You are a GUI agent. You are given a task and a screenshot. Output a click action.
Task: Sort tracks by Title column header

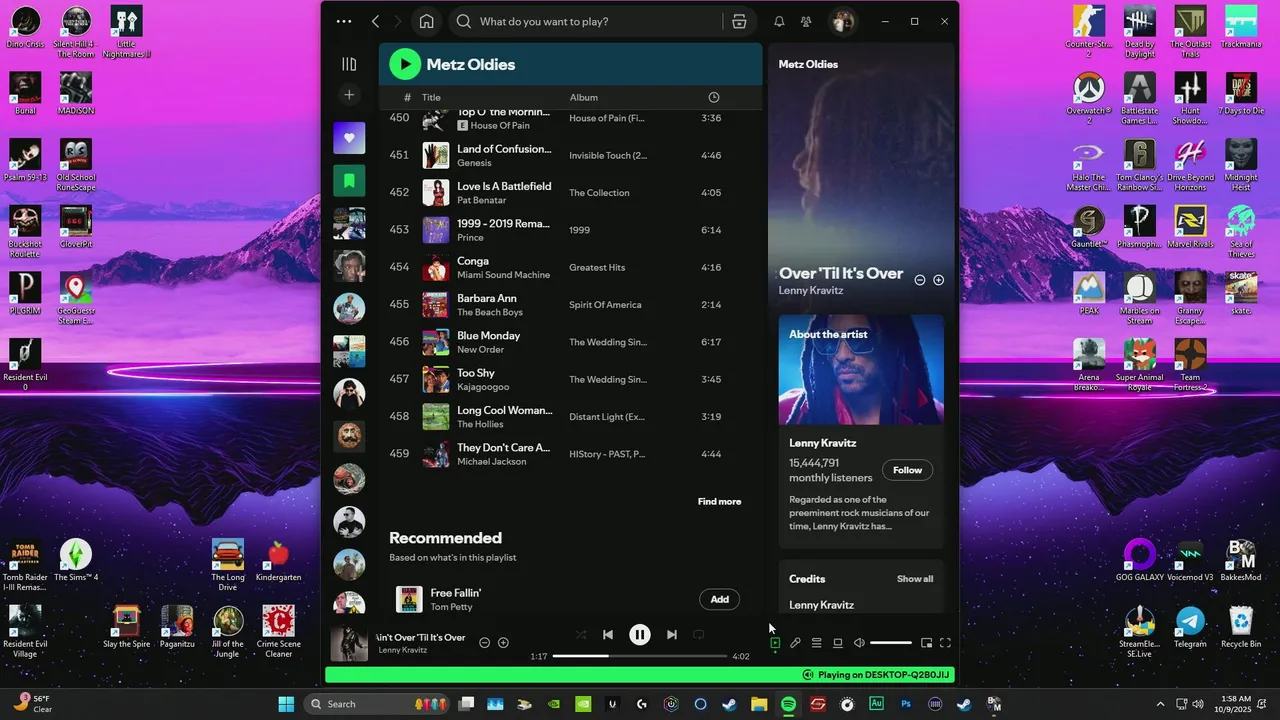(x=431, y=97)
